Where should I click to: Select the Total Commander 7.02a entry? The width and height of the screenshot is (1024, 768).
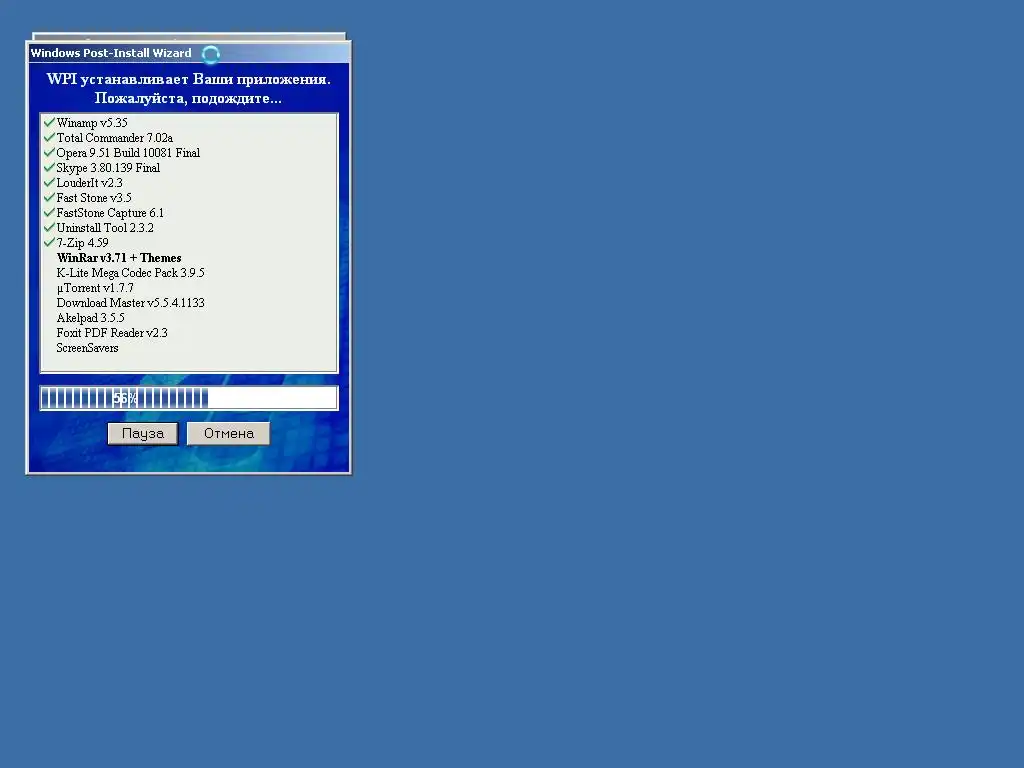[114, 138]
